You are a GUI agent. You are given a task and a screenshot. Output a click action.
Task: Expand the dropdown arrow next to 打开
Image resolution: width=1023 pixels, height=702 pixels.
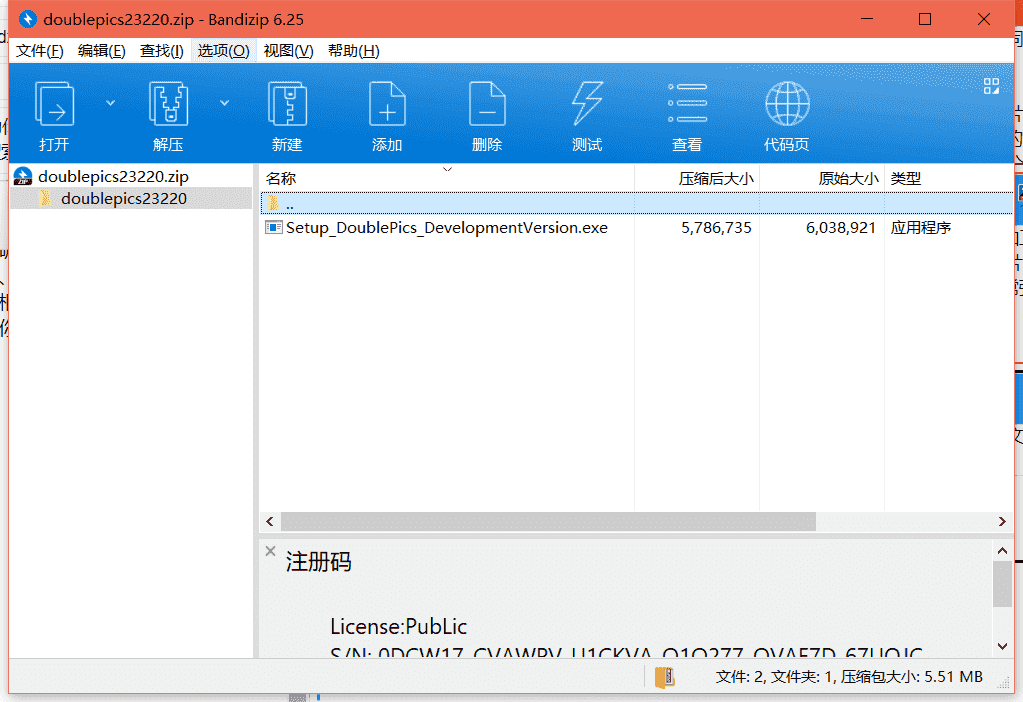pos(110,103)
